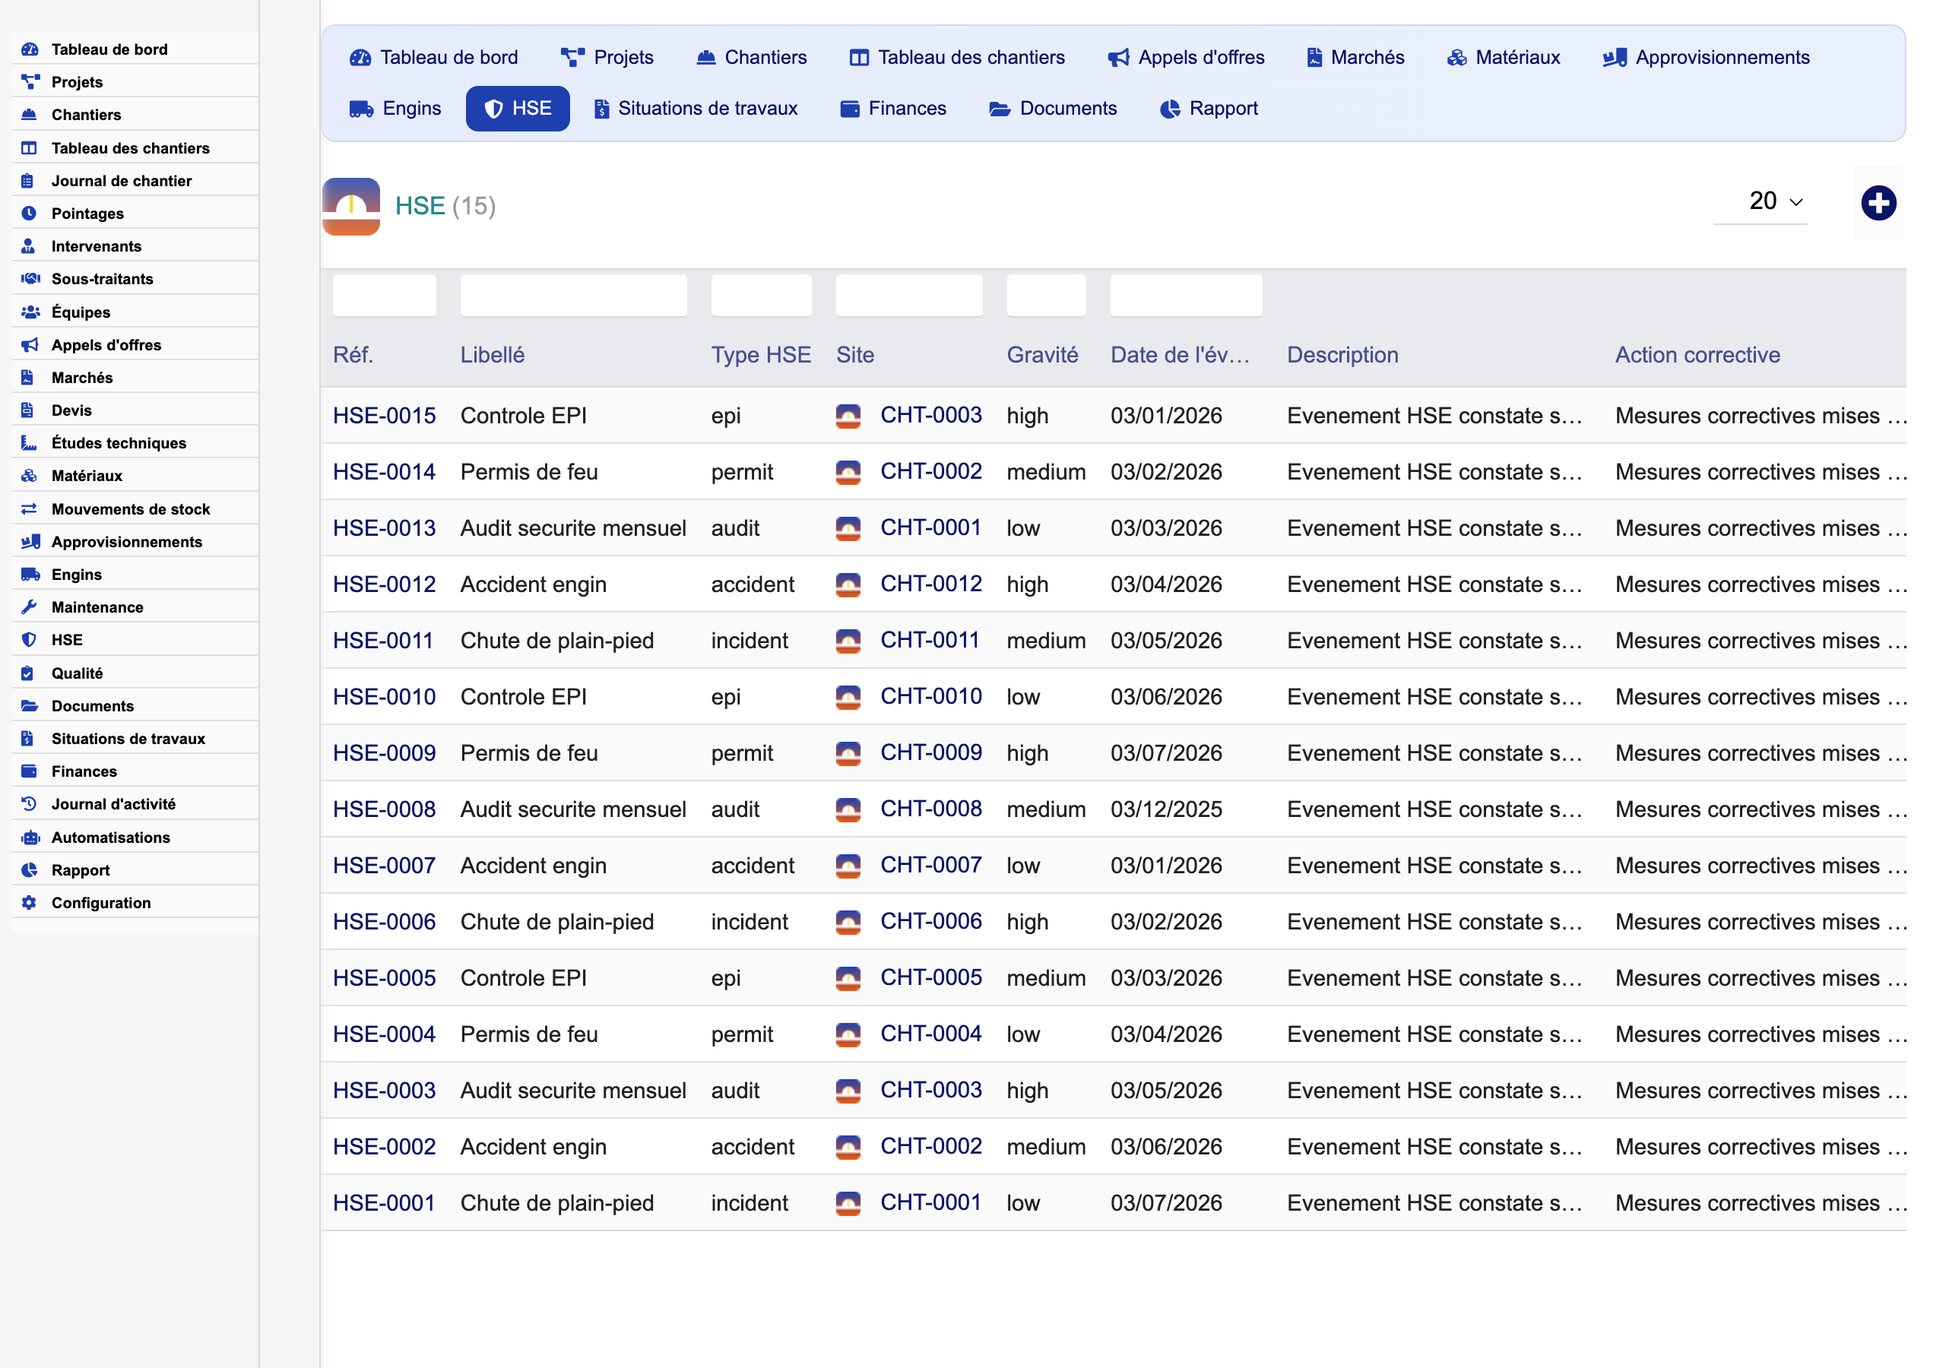Click the Automatisations robot icon
The height and width of the screenshot is (1368, 1946).
pyautogui.click(x=30, y=837)
